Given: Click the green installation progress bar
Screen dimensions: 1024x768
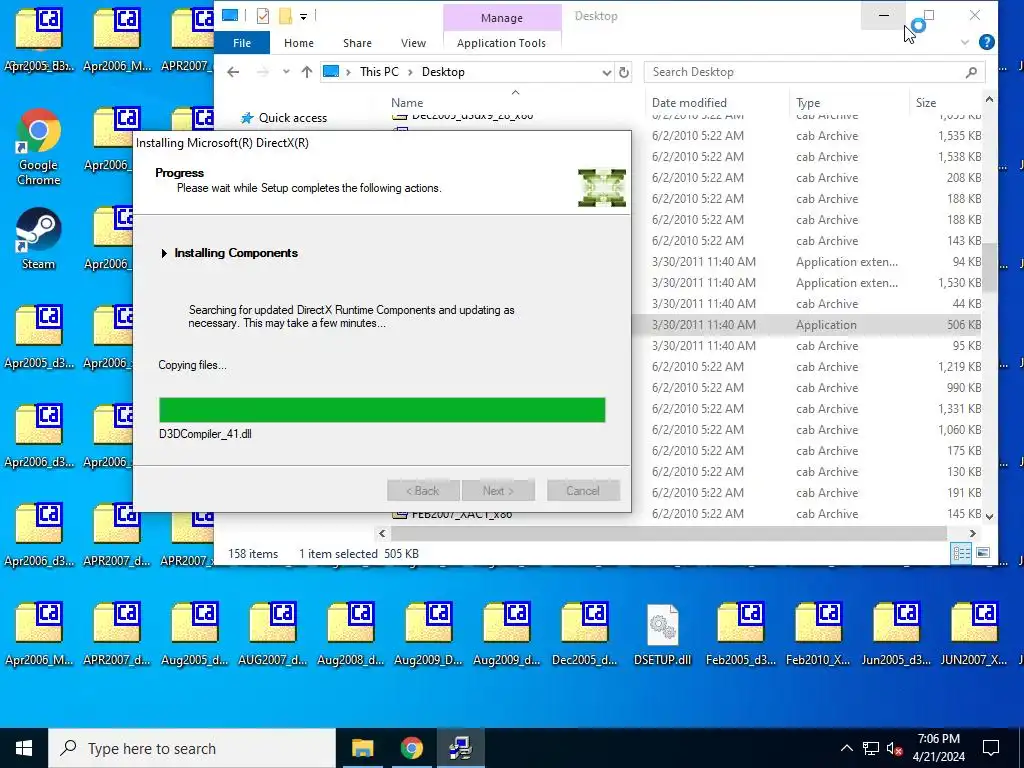Looking at the screenshot, I should (382, 410).
